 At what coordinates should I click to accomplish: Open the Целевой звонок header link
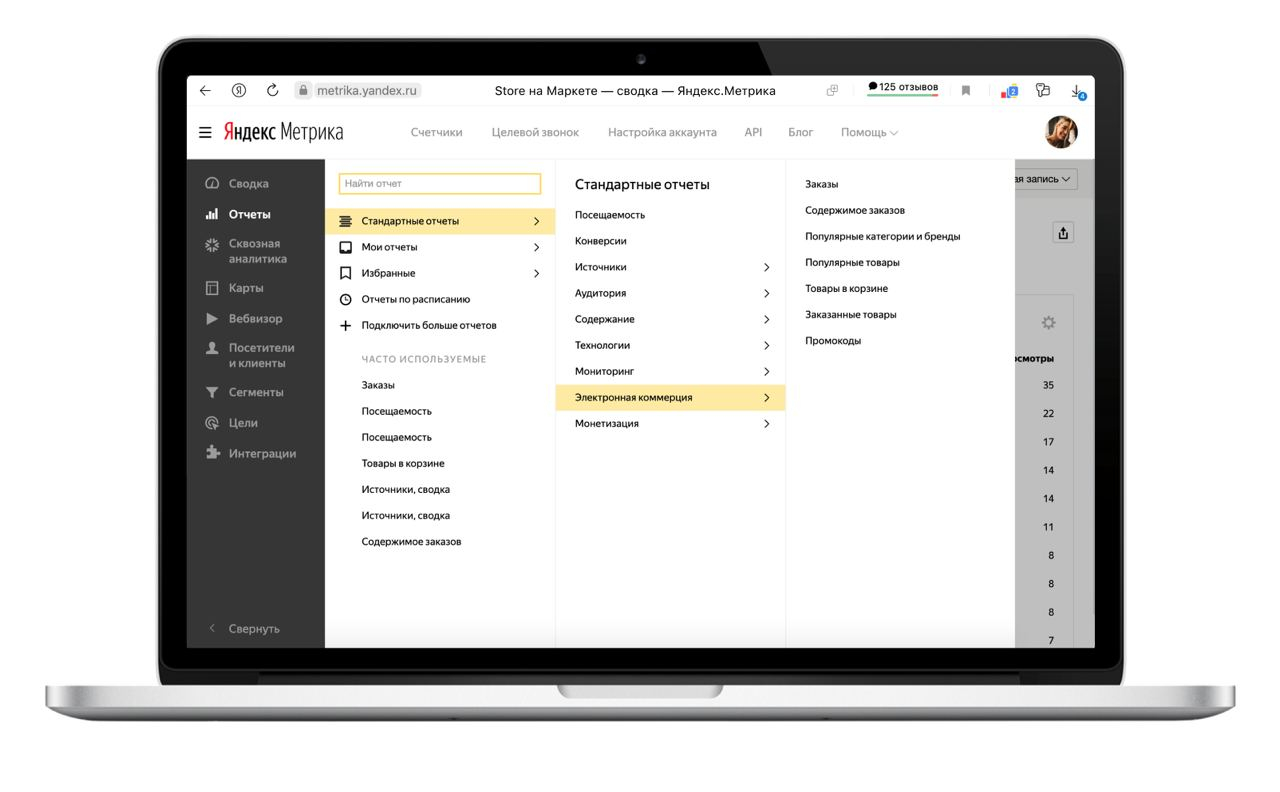[535, 132]
